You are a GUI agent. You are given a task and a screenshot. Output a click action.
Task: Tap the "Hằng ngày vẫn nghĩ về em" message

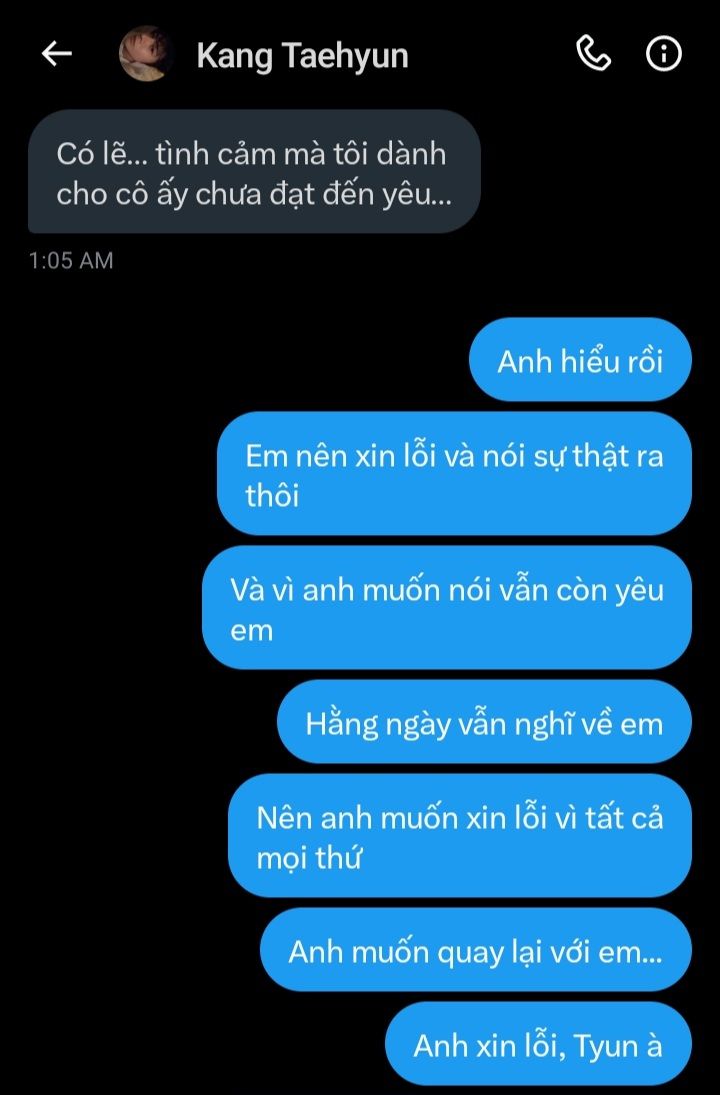click(x=485, y=722)
